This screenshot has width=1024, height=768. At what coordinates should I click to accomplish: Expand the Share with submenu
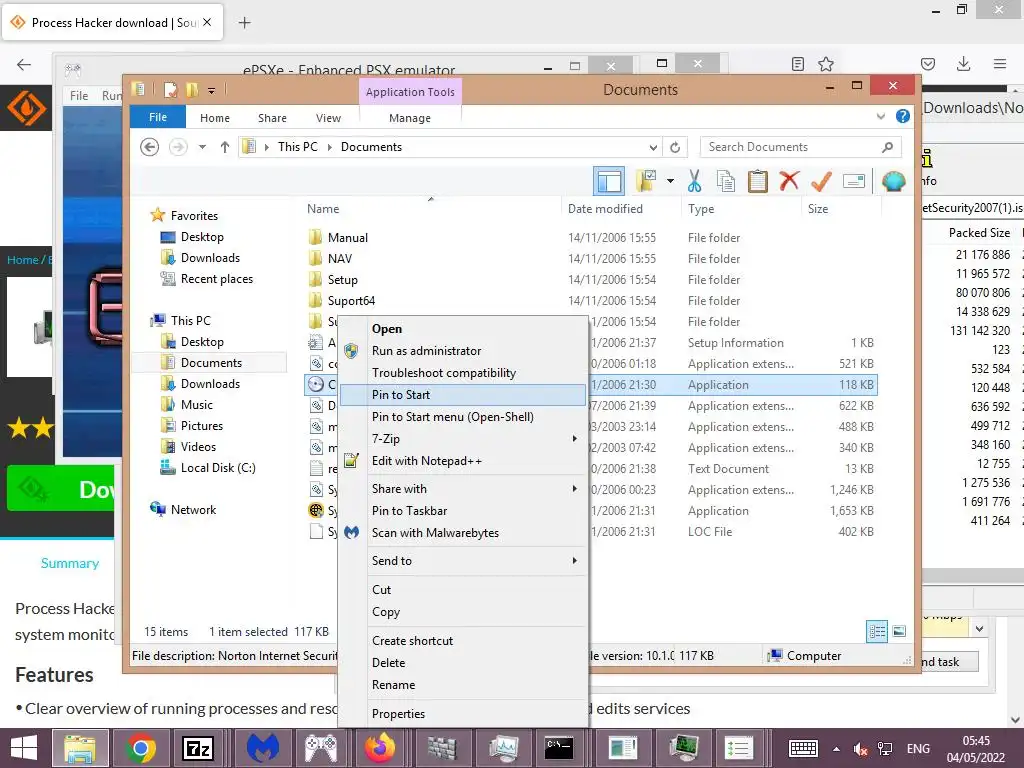[463, 488]
